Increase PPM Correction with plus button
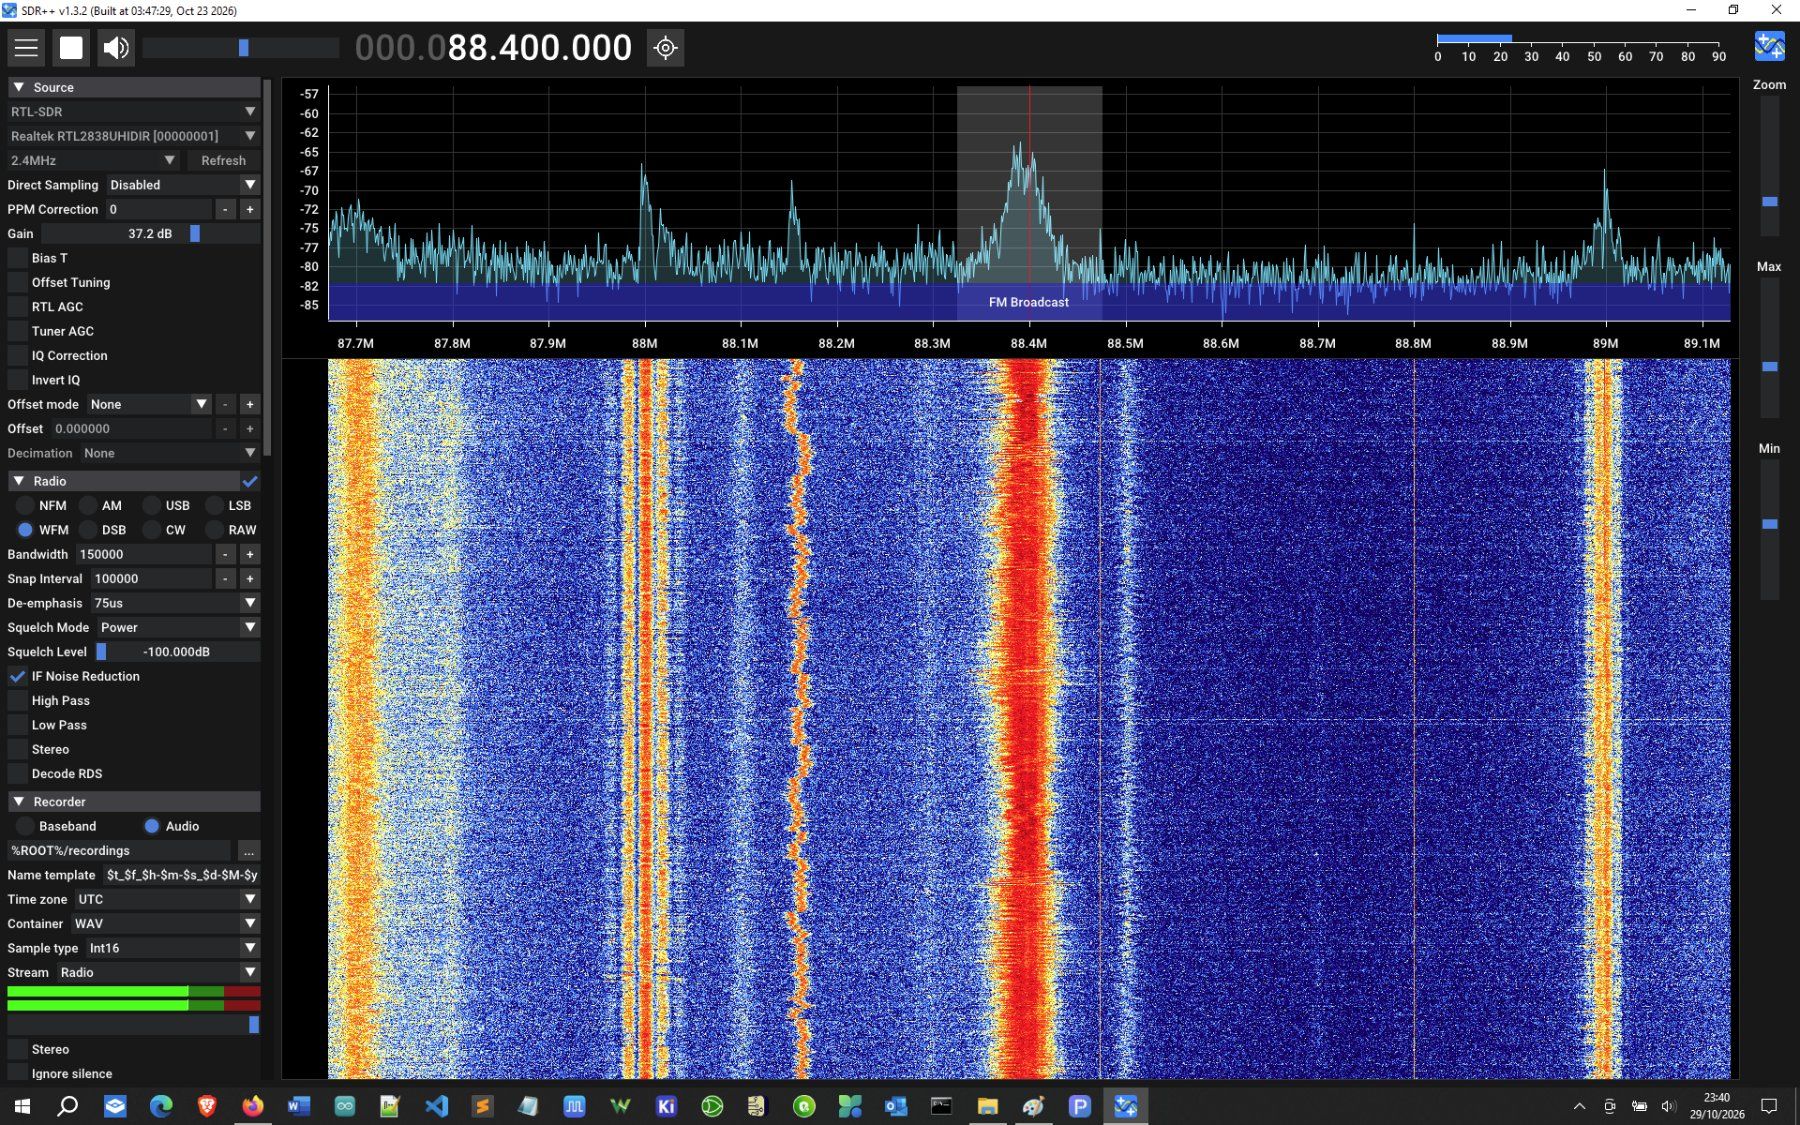Screen dimensions: 1800x1125 coord(250,209)
